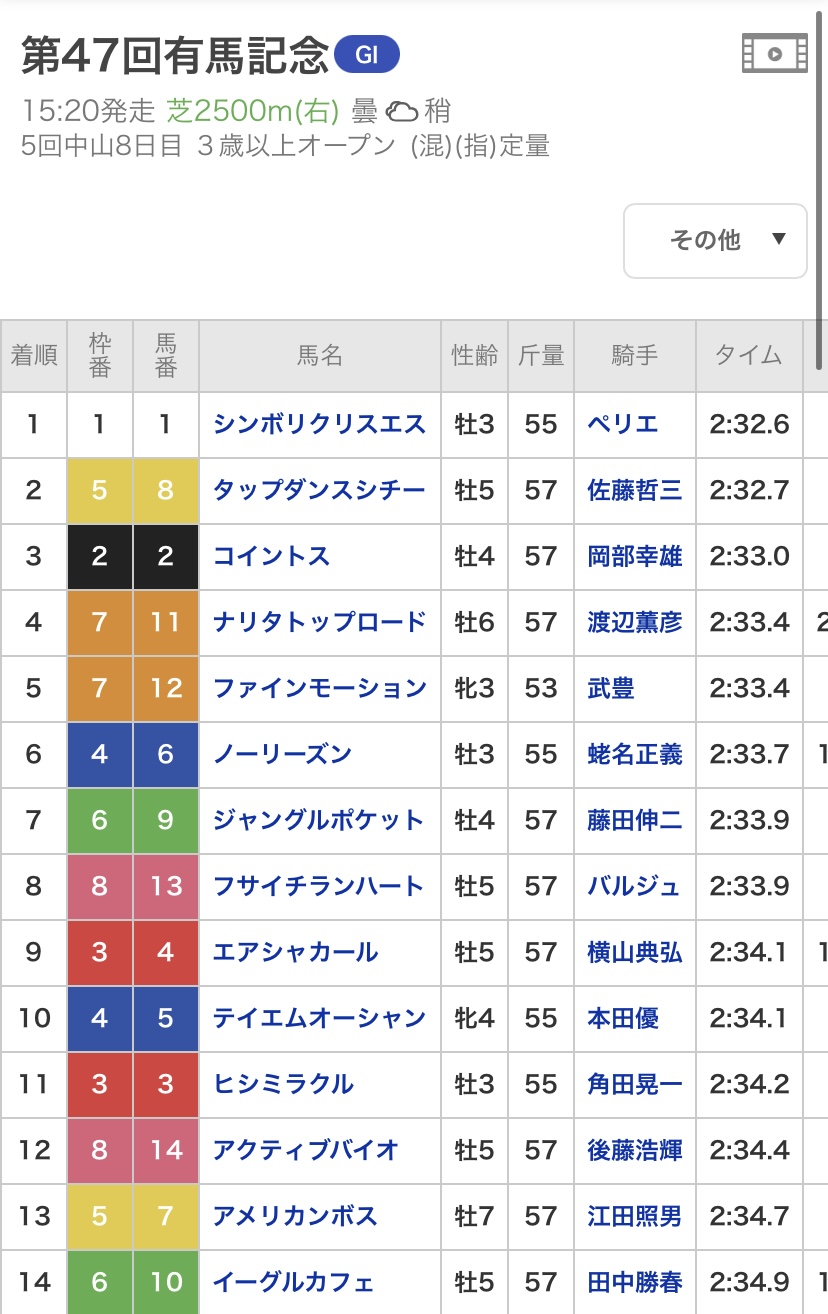Click the タイム column header
Screen dimensions: 828x1314
(748, 356)
